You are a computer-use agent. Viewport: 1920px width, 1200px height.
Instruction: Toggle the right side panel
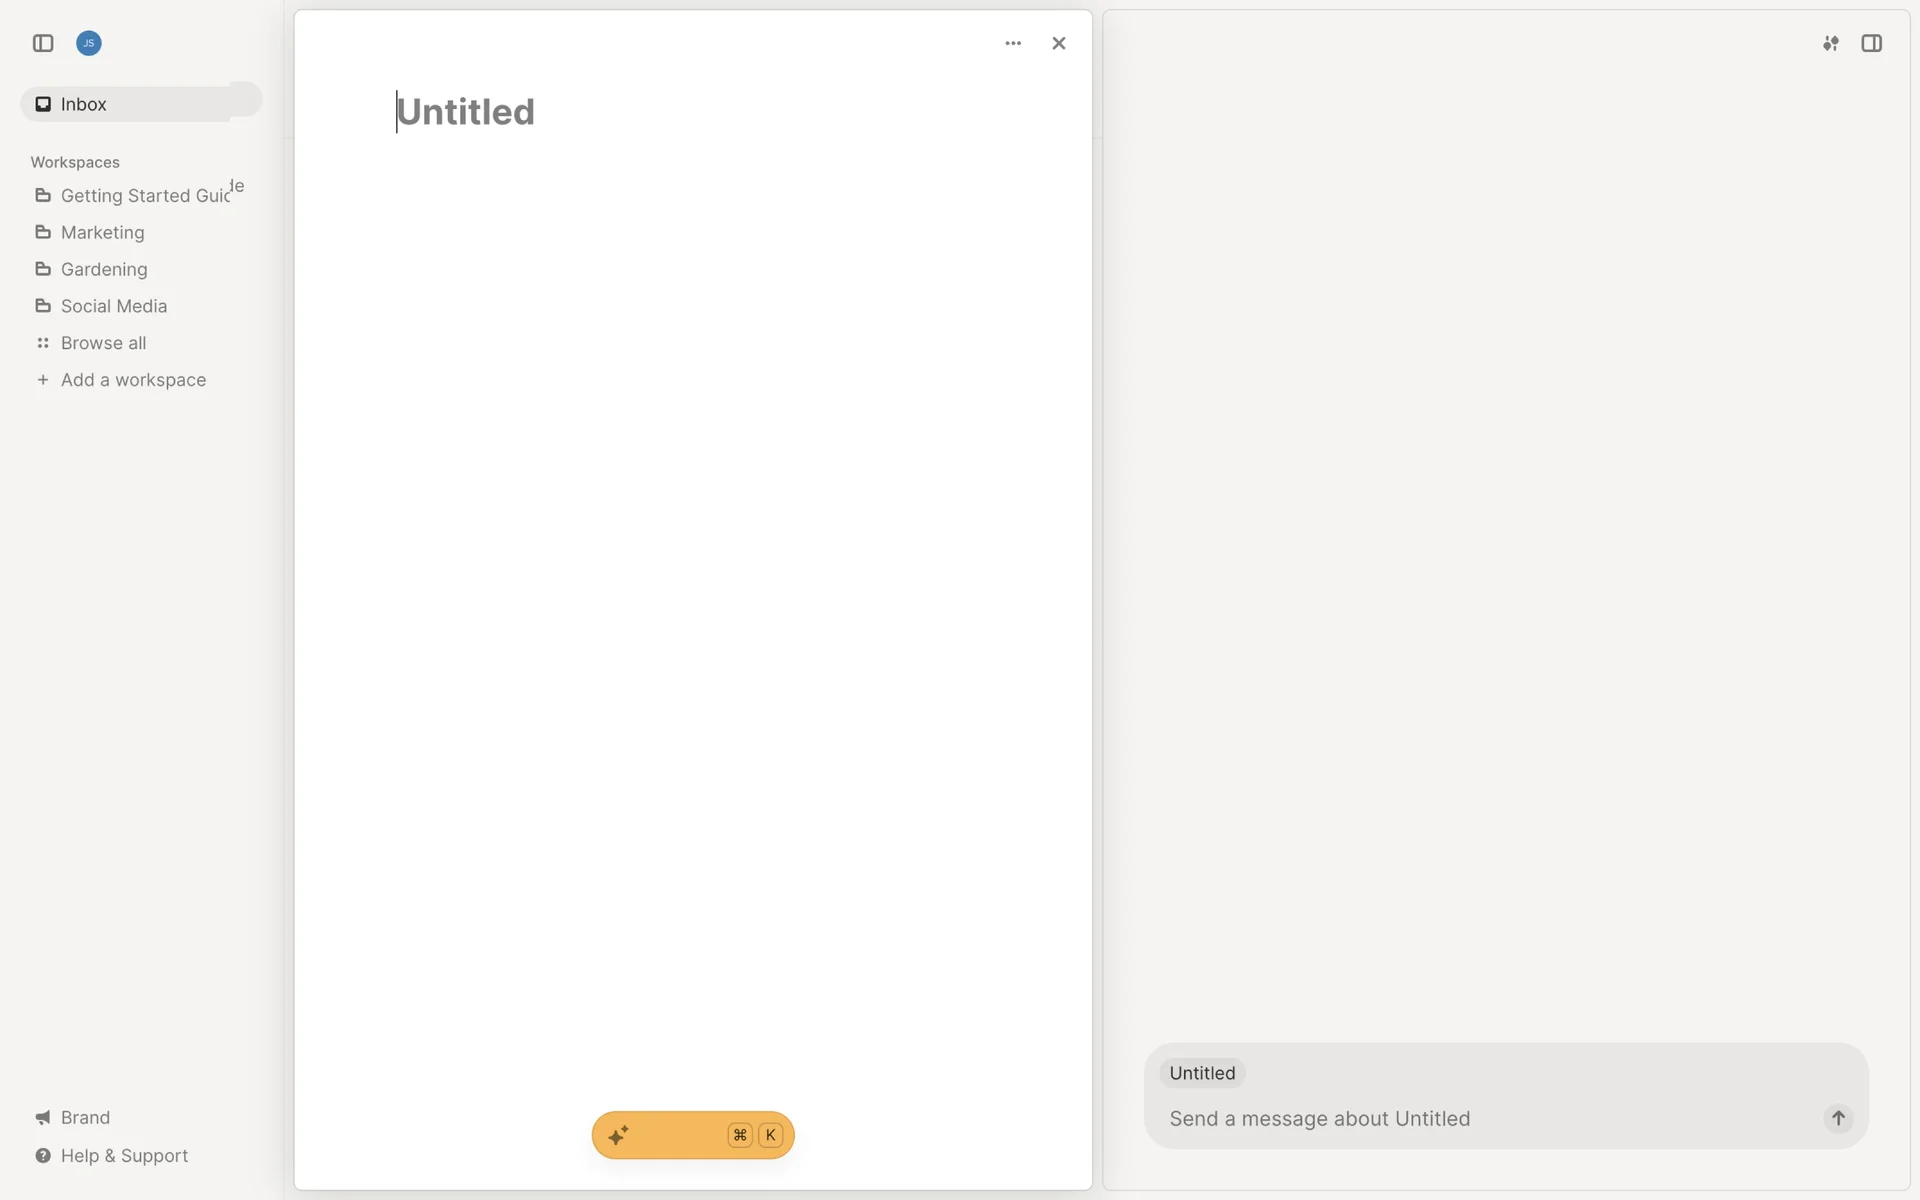(1872, 43)
